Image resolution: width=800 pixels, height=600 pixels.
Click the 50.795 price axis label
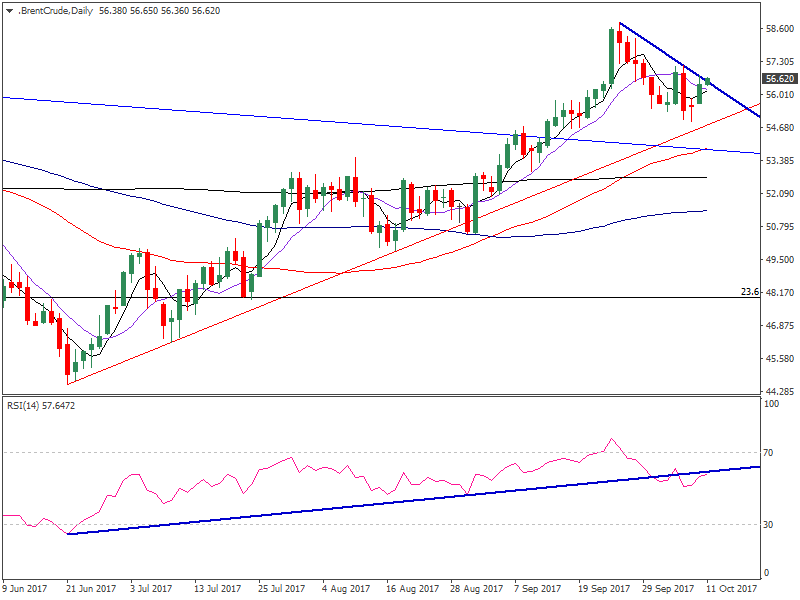click(780, 227)
